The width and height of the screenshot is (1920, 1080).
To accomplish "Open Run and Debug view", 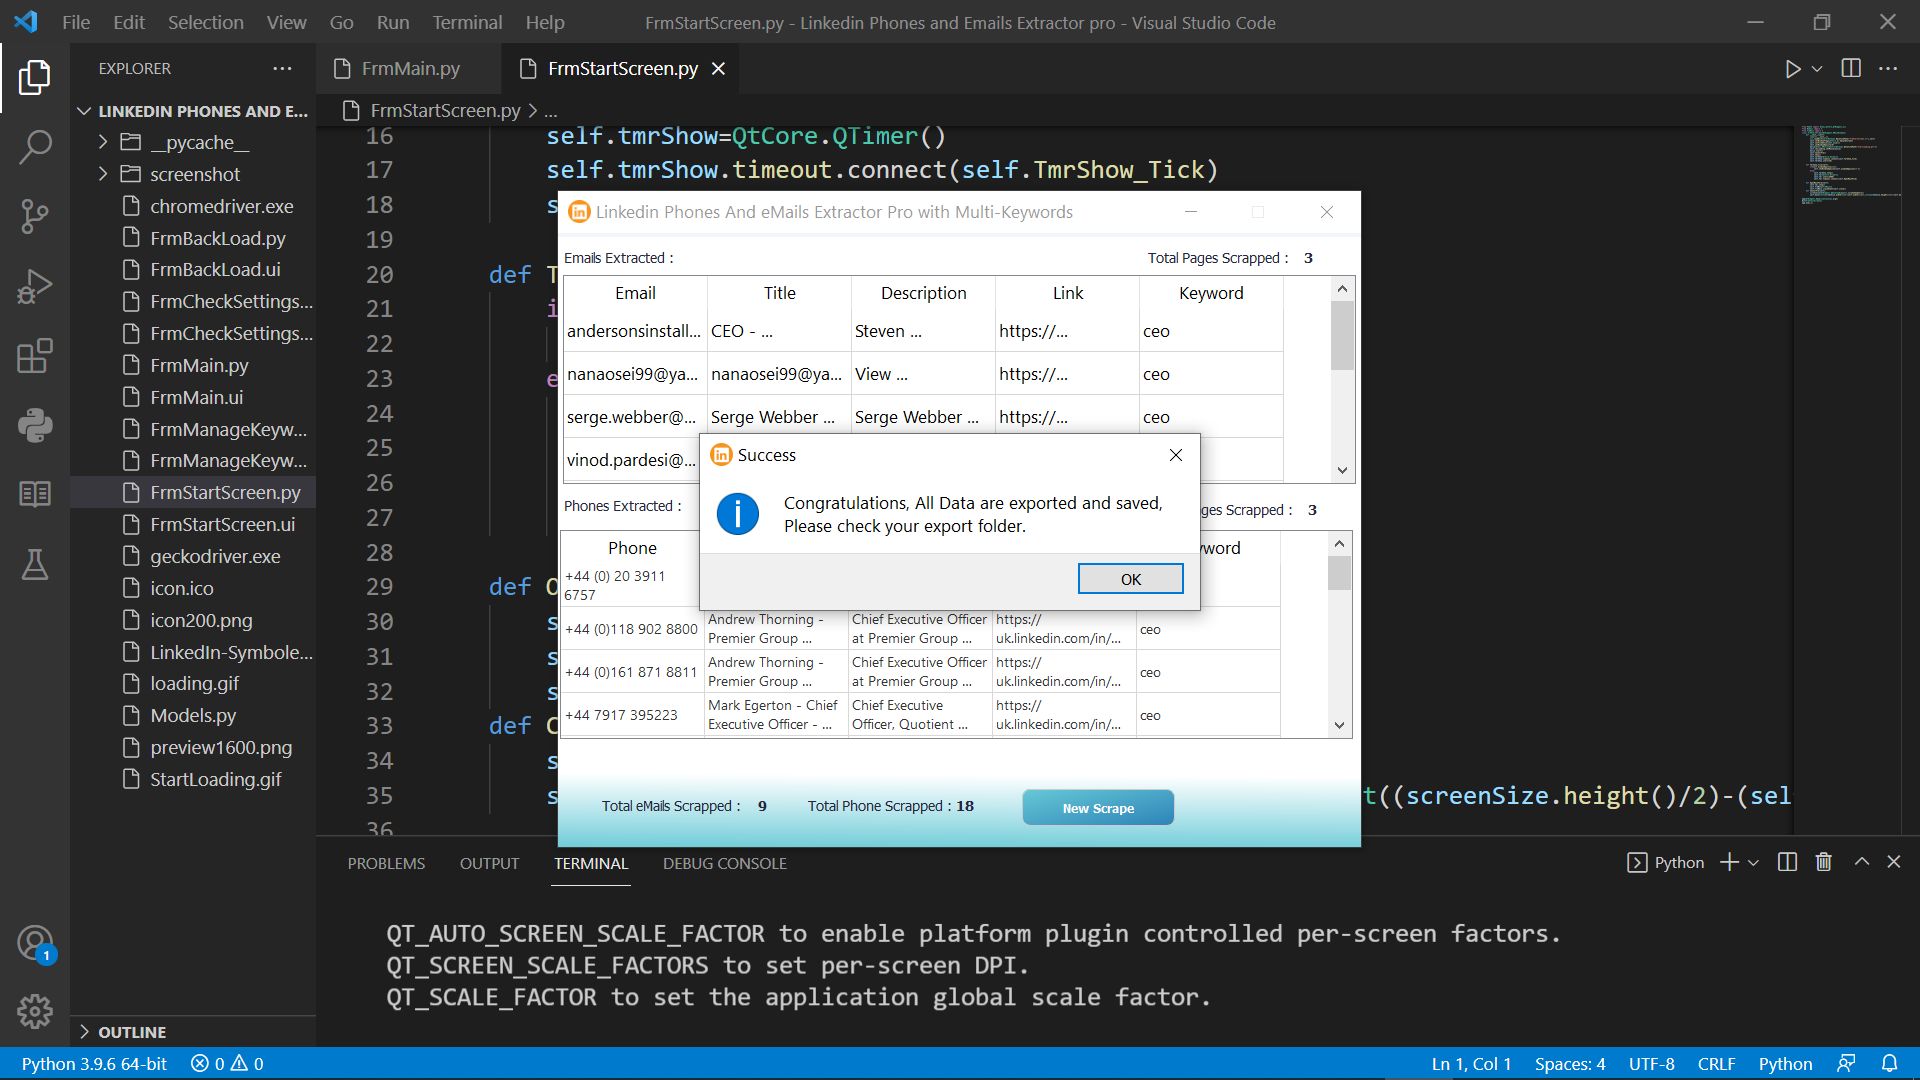I will [35, 286].
